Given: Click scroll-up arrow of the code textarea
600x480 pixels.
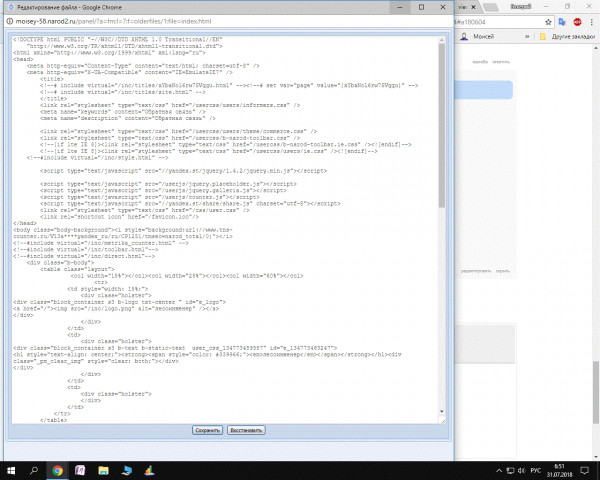Looking at the screenshot, I should coord(442,40).
